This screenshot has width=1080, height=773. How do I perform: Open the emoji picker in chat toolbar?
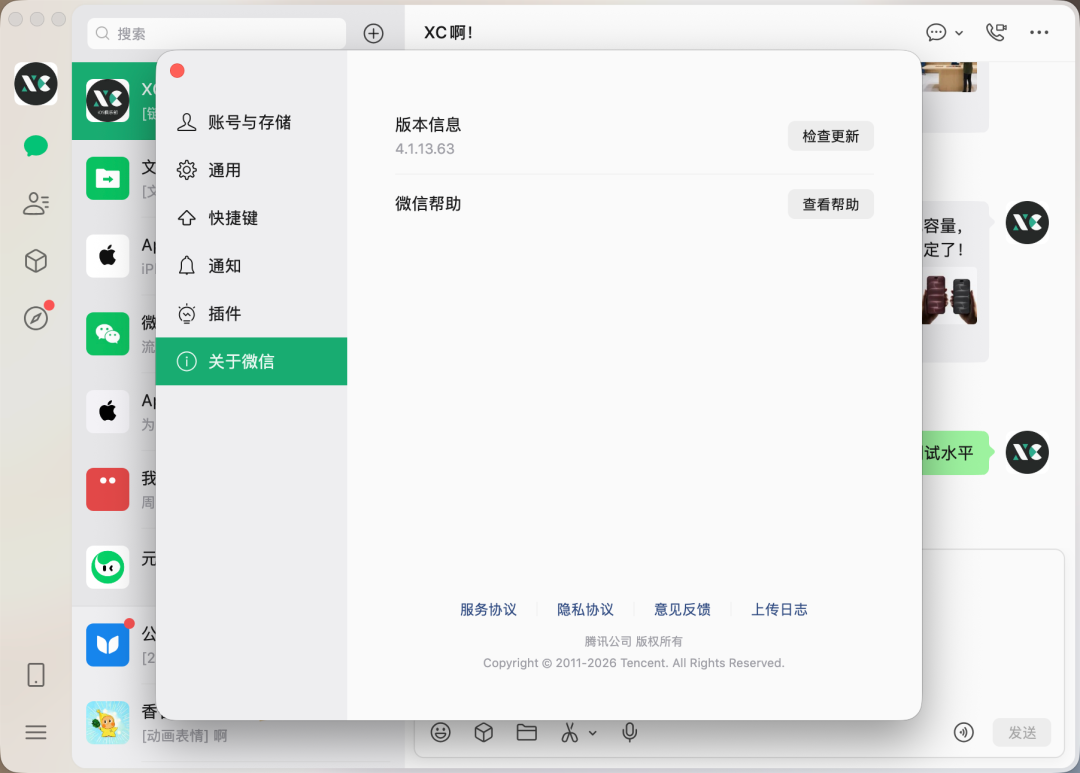click(x=441, y=732)
